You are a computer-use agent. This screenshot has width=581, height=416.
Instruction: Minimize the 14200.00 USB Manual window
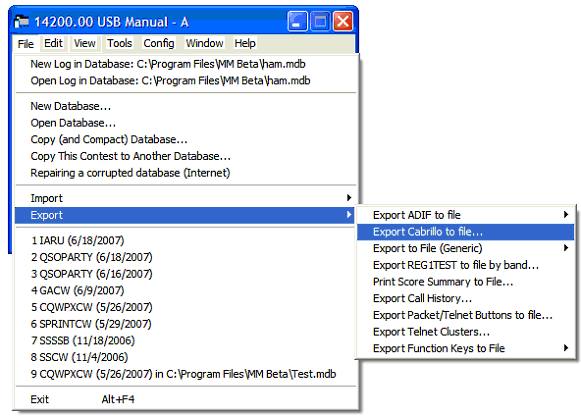pos(297,21)
